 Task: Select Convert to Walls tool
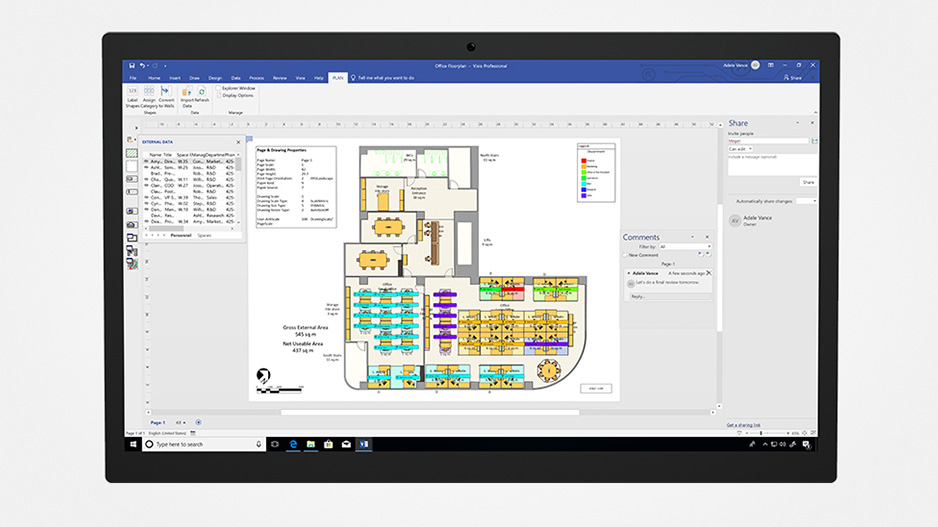[166, 92]
